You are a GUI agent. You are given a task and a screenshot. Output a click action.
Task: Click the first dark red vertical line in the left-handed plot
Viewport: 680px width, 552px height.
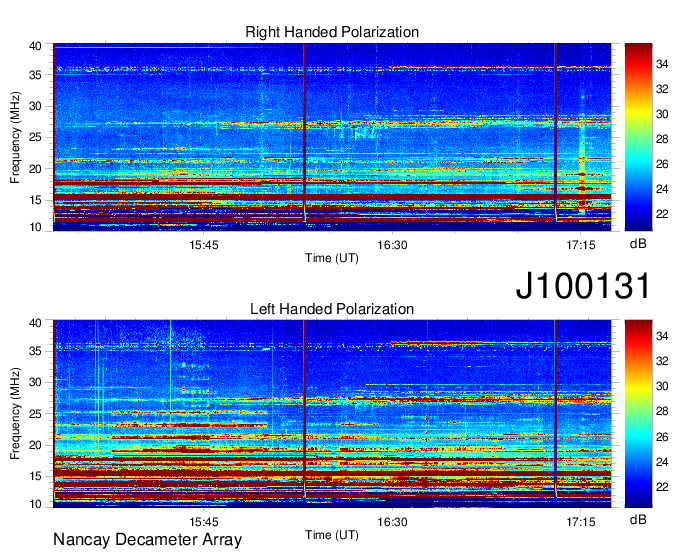pos(305,409)
